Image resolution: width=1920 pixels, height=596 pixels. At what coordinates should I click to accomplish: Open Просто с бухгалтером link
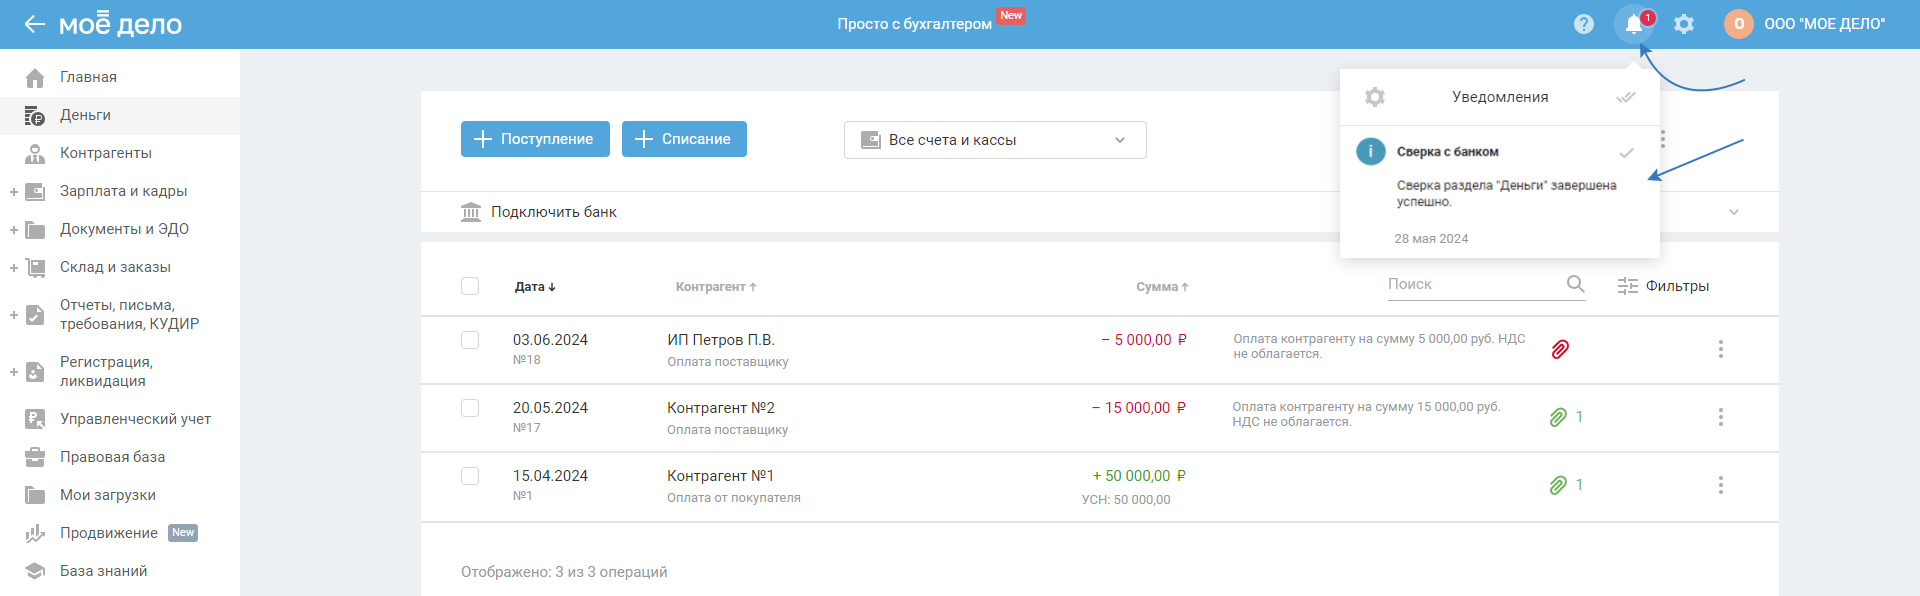[x=914, y=24]
